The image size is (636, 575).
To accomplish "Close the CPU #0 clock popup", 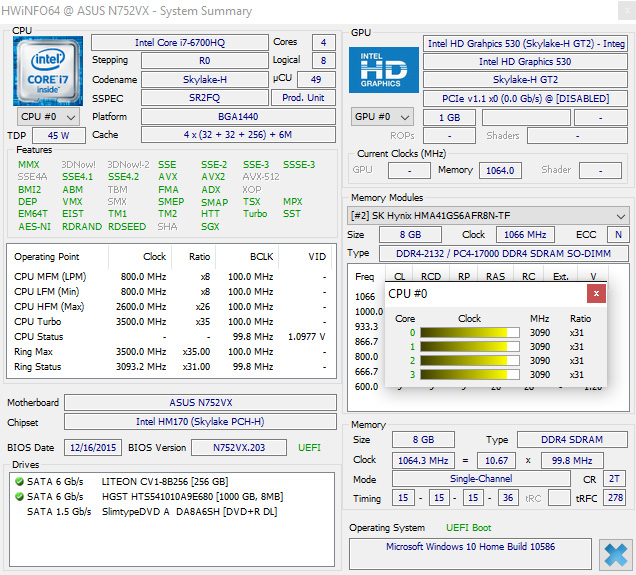I will point(596,294).
